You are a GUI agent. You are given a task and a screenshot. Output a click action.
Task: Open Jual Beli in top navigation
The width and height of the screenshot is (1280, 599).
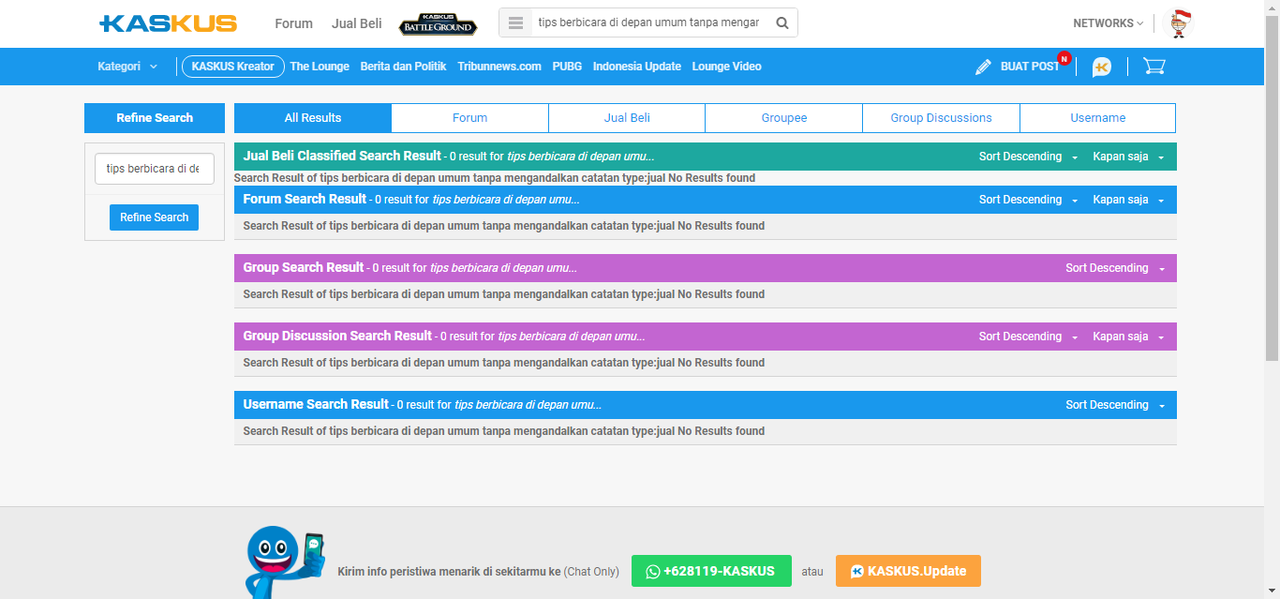(357, 23)
